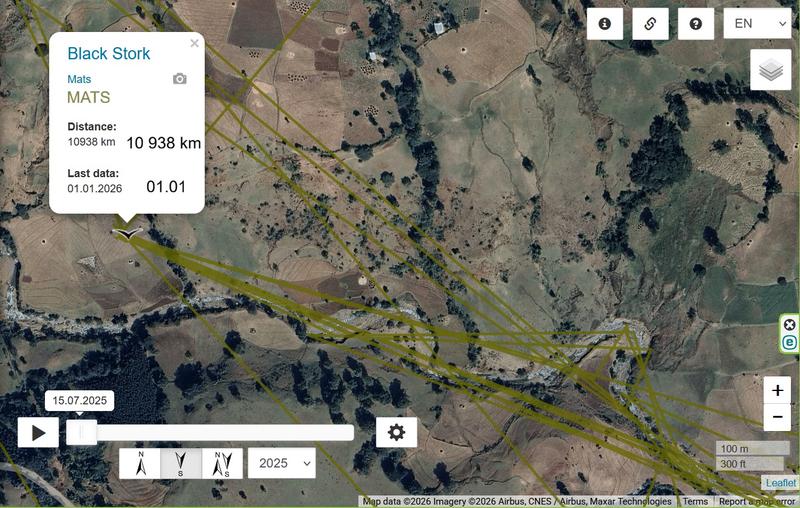800x508 pixels.
Task: Click the 01.01.2026 last data value
Action: (x=95, y=188)
